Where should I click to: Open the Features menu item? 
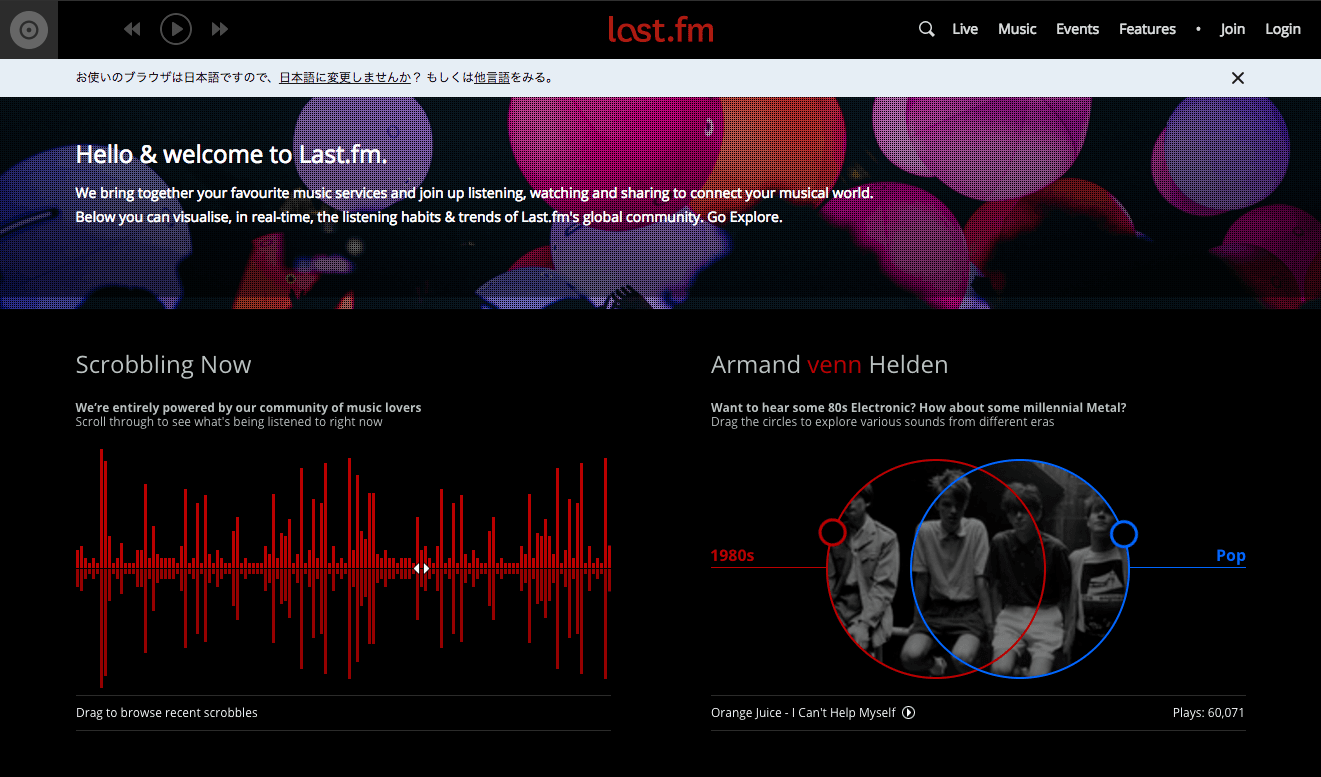1147,29
